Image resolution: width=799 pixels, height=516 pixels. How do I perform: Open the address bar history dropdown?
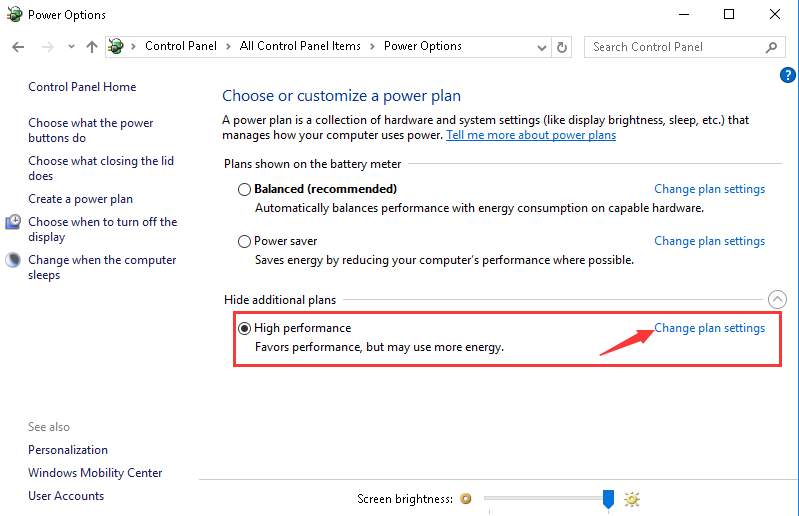point(542,46)
